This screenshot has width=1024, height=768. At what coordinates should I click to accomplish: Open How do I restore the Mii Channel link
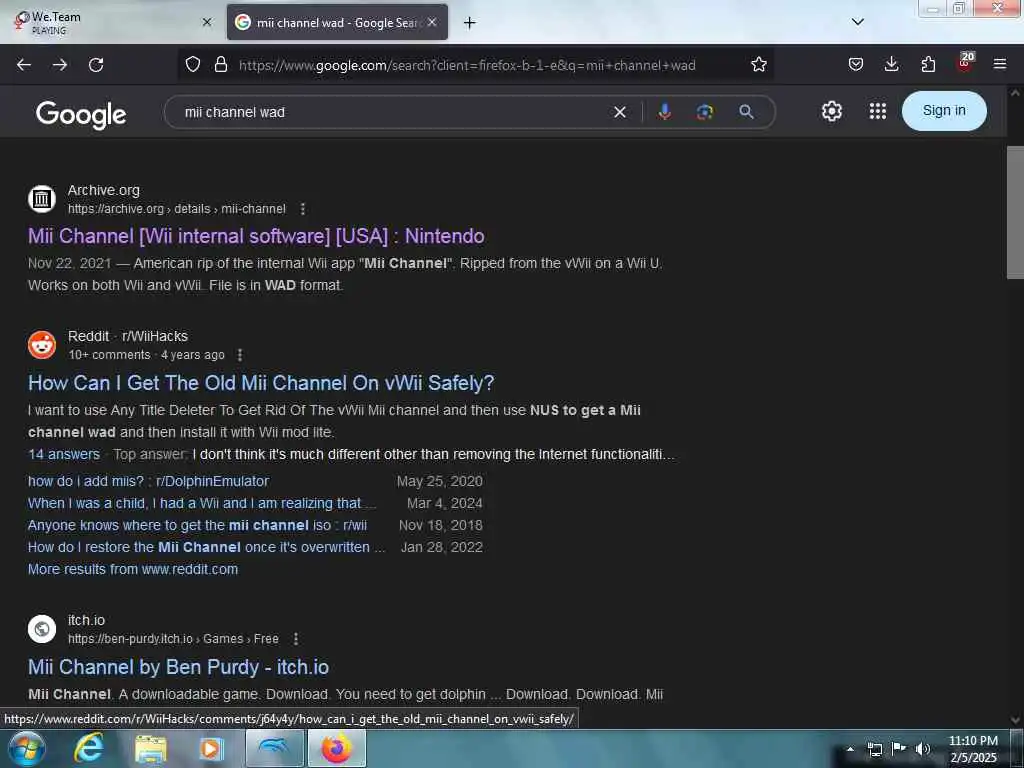pos(206,547)
